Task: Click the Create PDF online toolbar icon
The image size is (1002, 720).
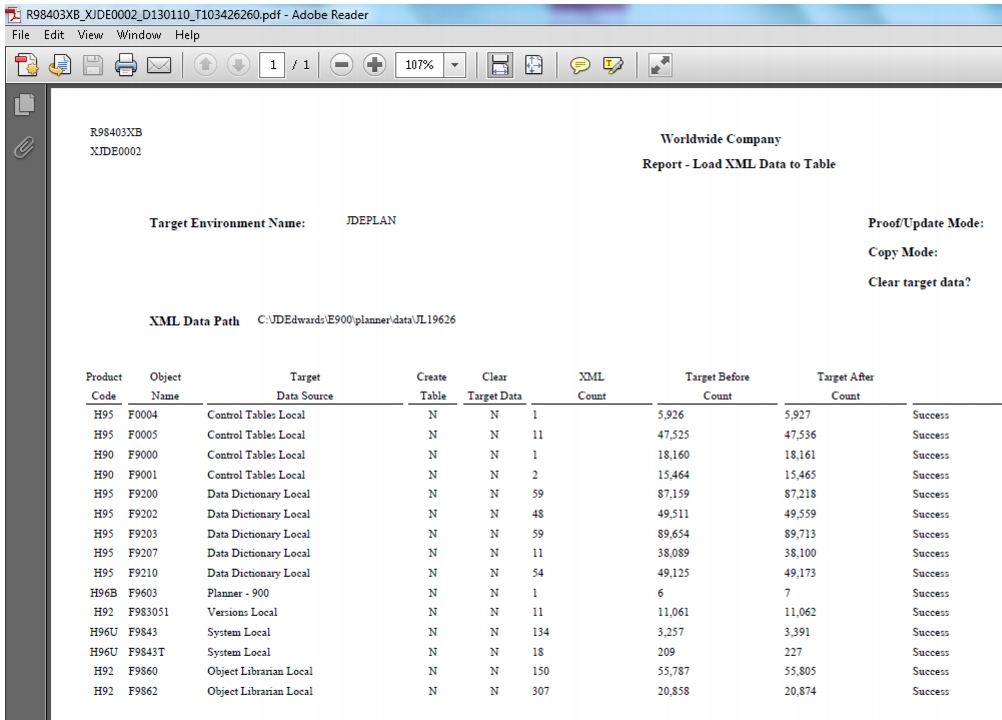Action: (x=26, y=65)
